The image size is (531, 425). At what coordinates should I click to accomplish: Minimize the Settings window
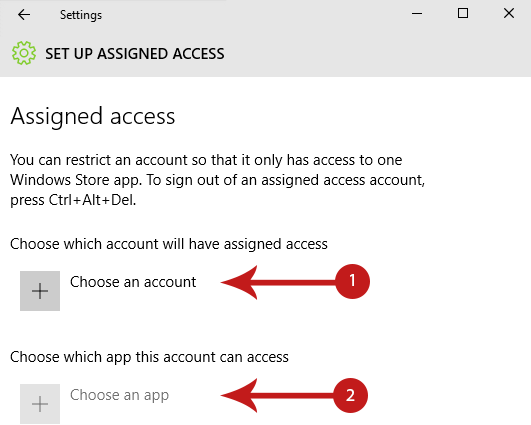coord(417,14)
